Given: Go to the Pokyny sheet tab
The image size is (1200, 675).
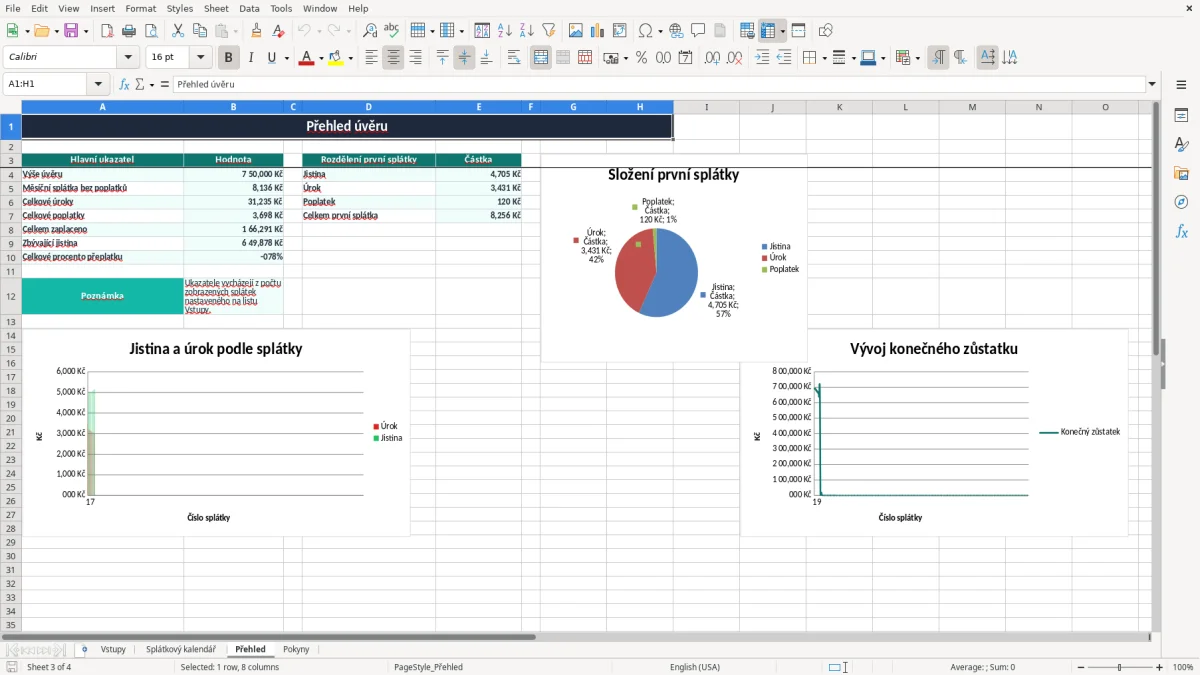Looking at the screenshot, I should 296,650.
